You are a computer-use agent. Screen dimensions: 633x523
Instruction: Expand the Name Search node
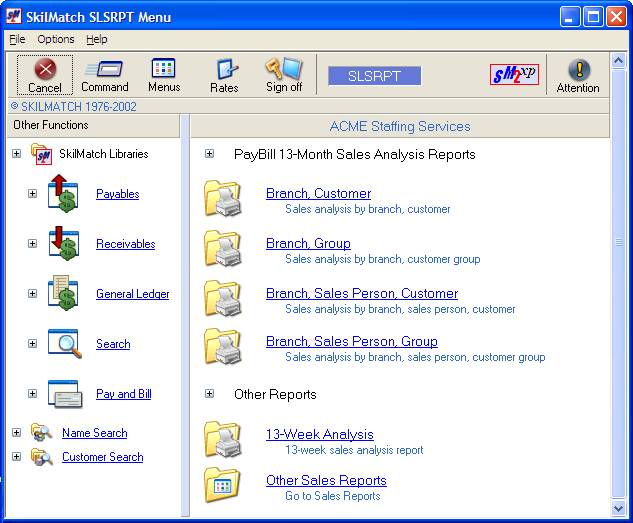coord(16,433)
